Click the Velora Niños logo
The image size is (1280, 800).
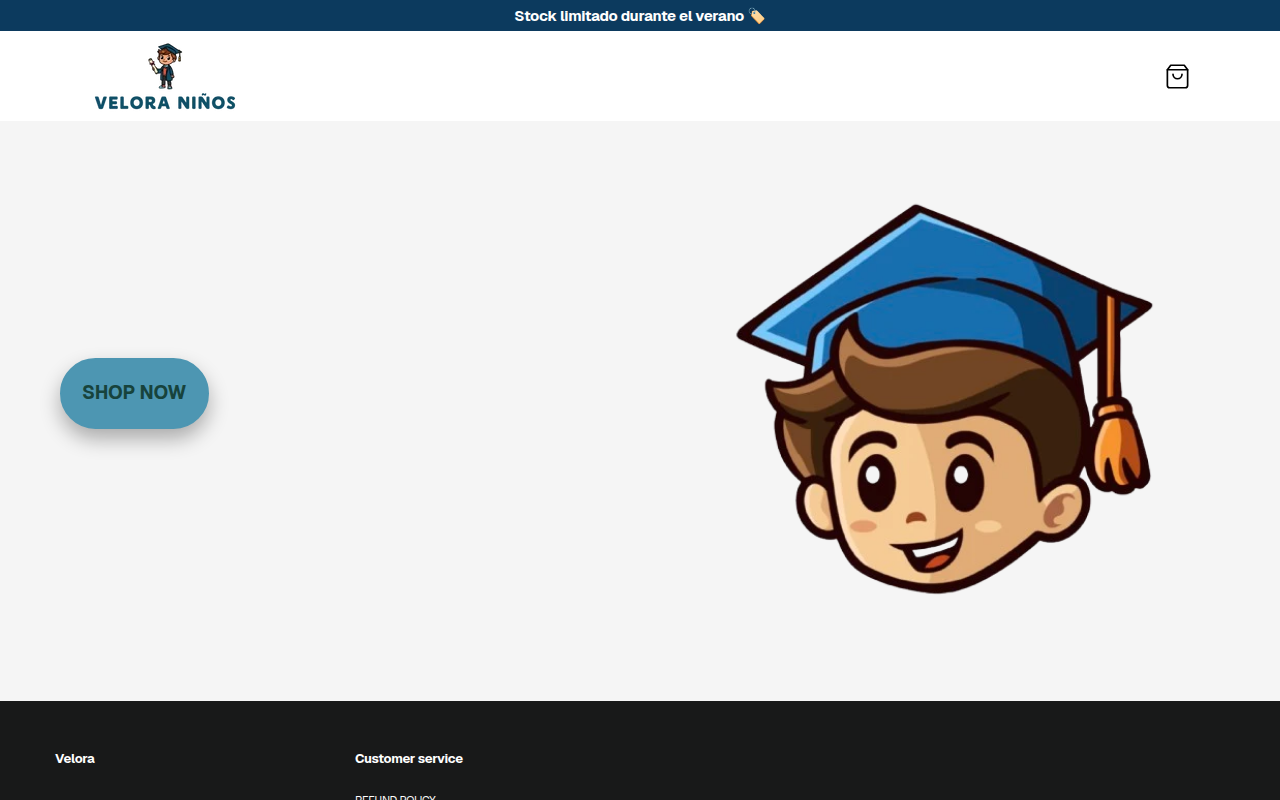pyautogui.click(x=165, y=76)
